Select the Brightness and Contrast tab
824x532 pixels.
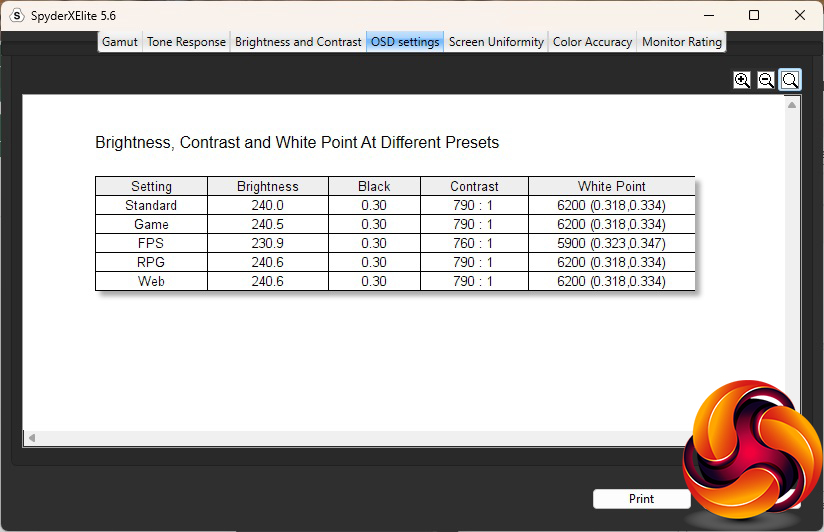coord(298,42)
